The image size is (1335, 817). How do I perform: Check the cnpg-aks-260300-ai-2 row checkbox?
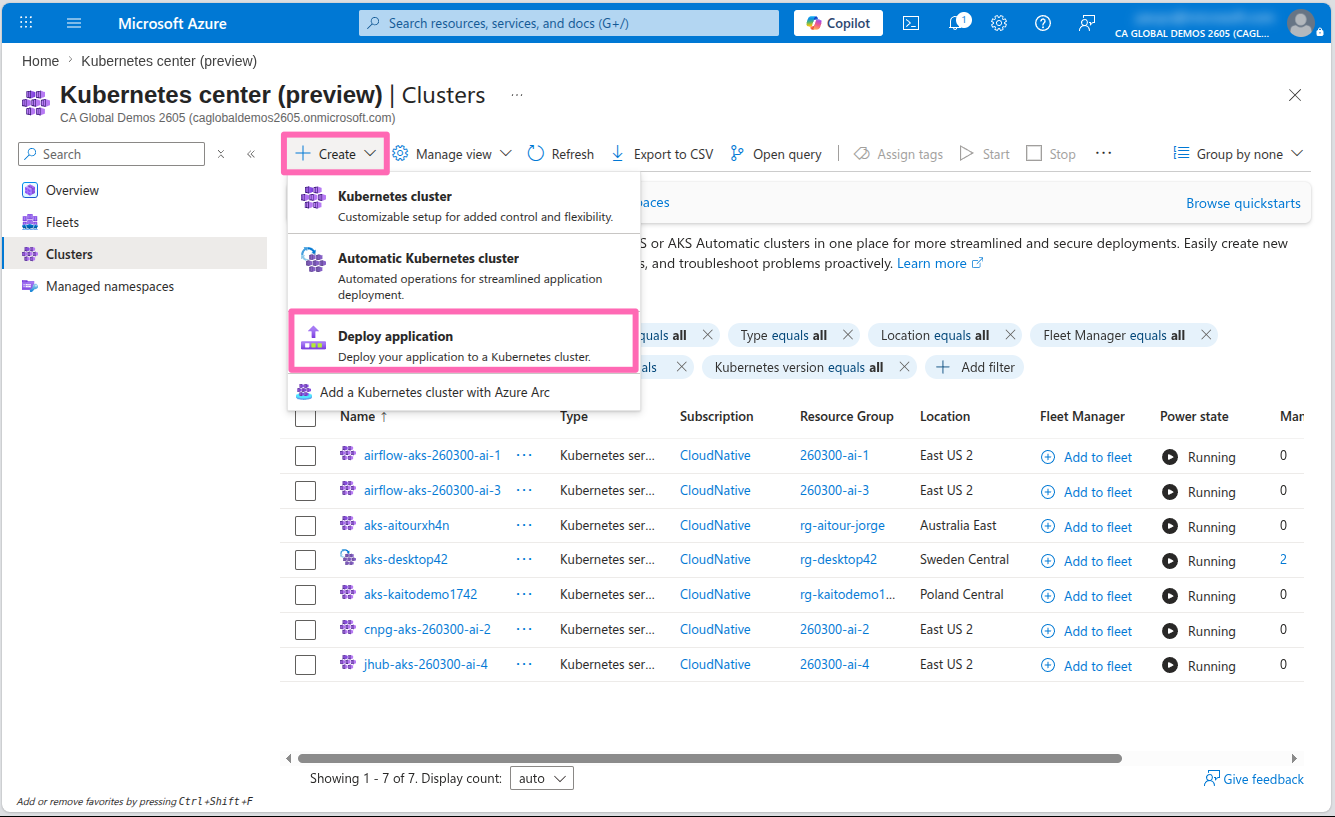(306, 630)
